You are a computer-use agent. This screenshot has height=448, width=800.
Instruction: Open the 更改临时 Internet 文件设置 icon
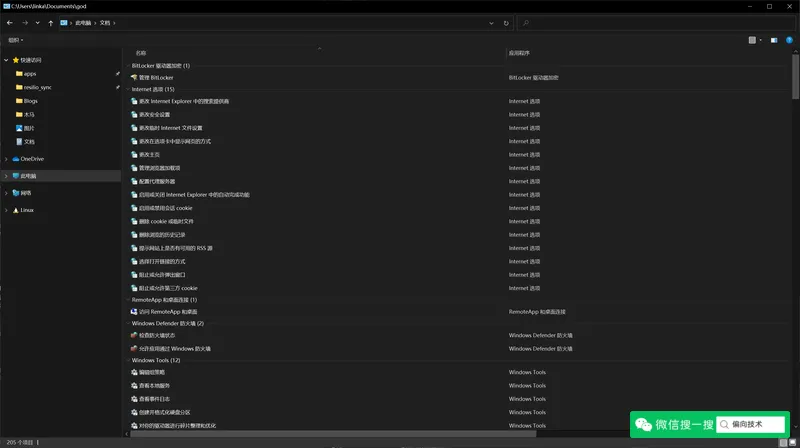coord(134,128)
